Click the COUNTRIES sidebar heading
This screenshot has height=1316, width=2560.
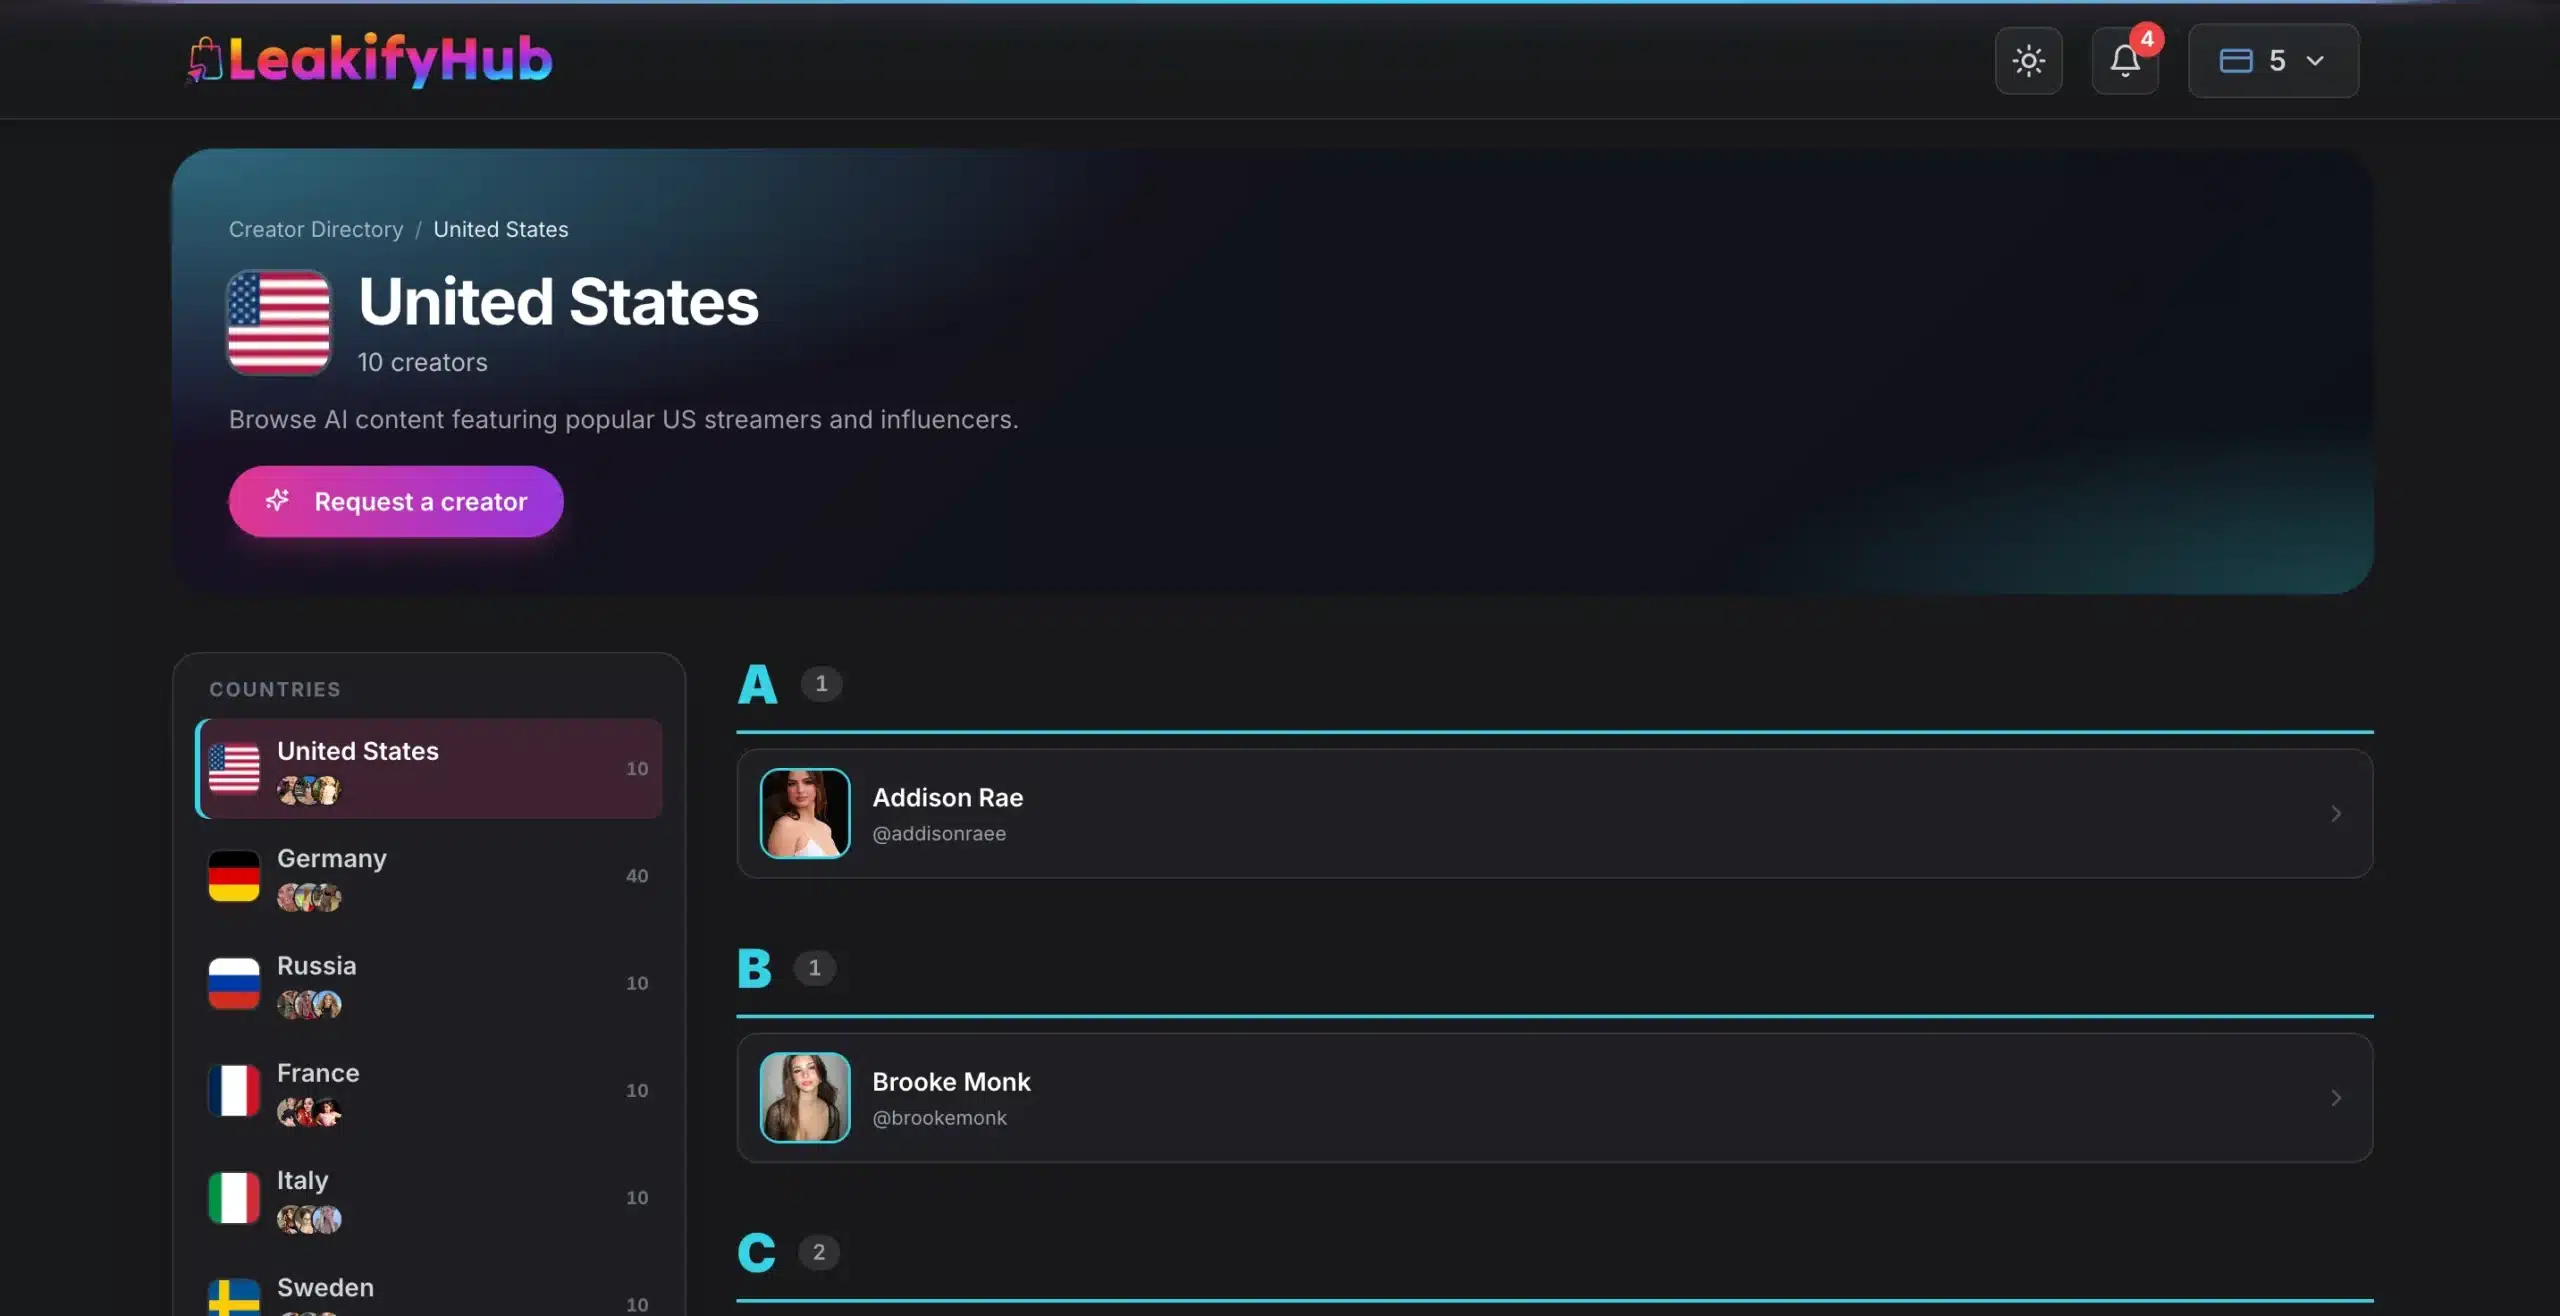(x=275, y=689)
